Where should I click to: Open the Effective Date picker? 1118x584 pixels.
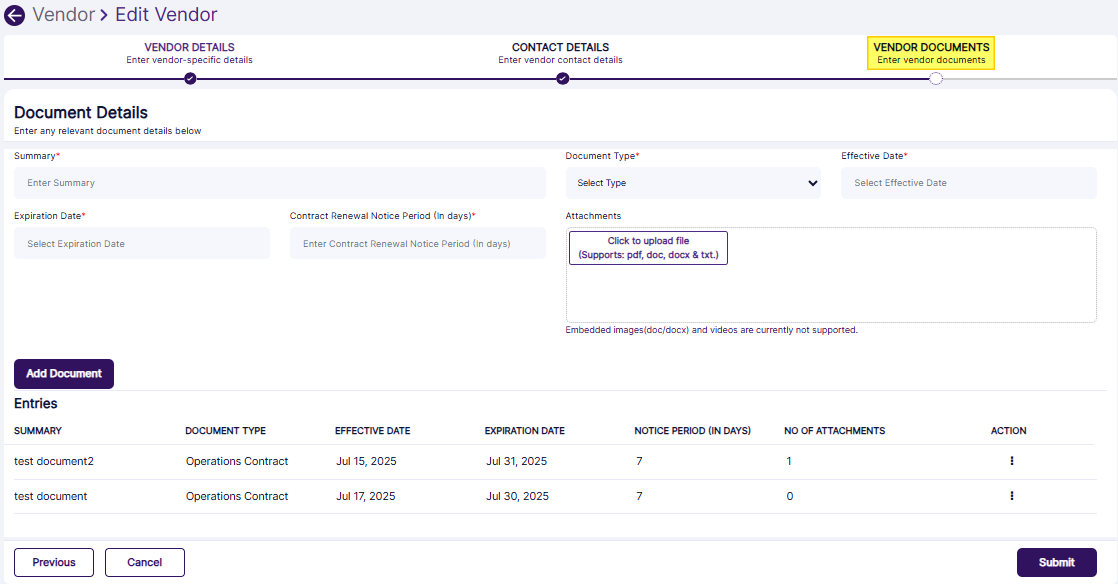point(968,183)
